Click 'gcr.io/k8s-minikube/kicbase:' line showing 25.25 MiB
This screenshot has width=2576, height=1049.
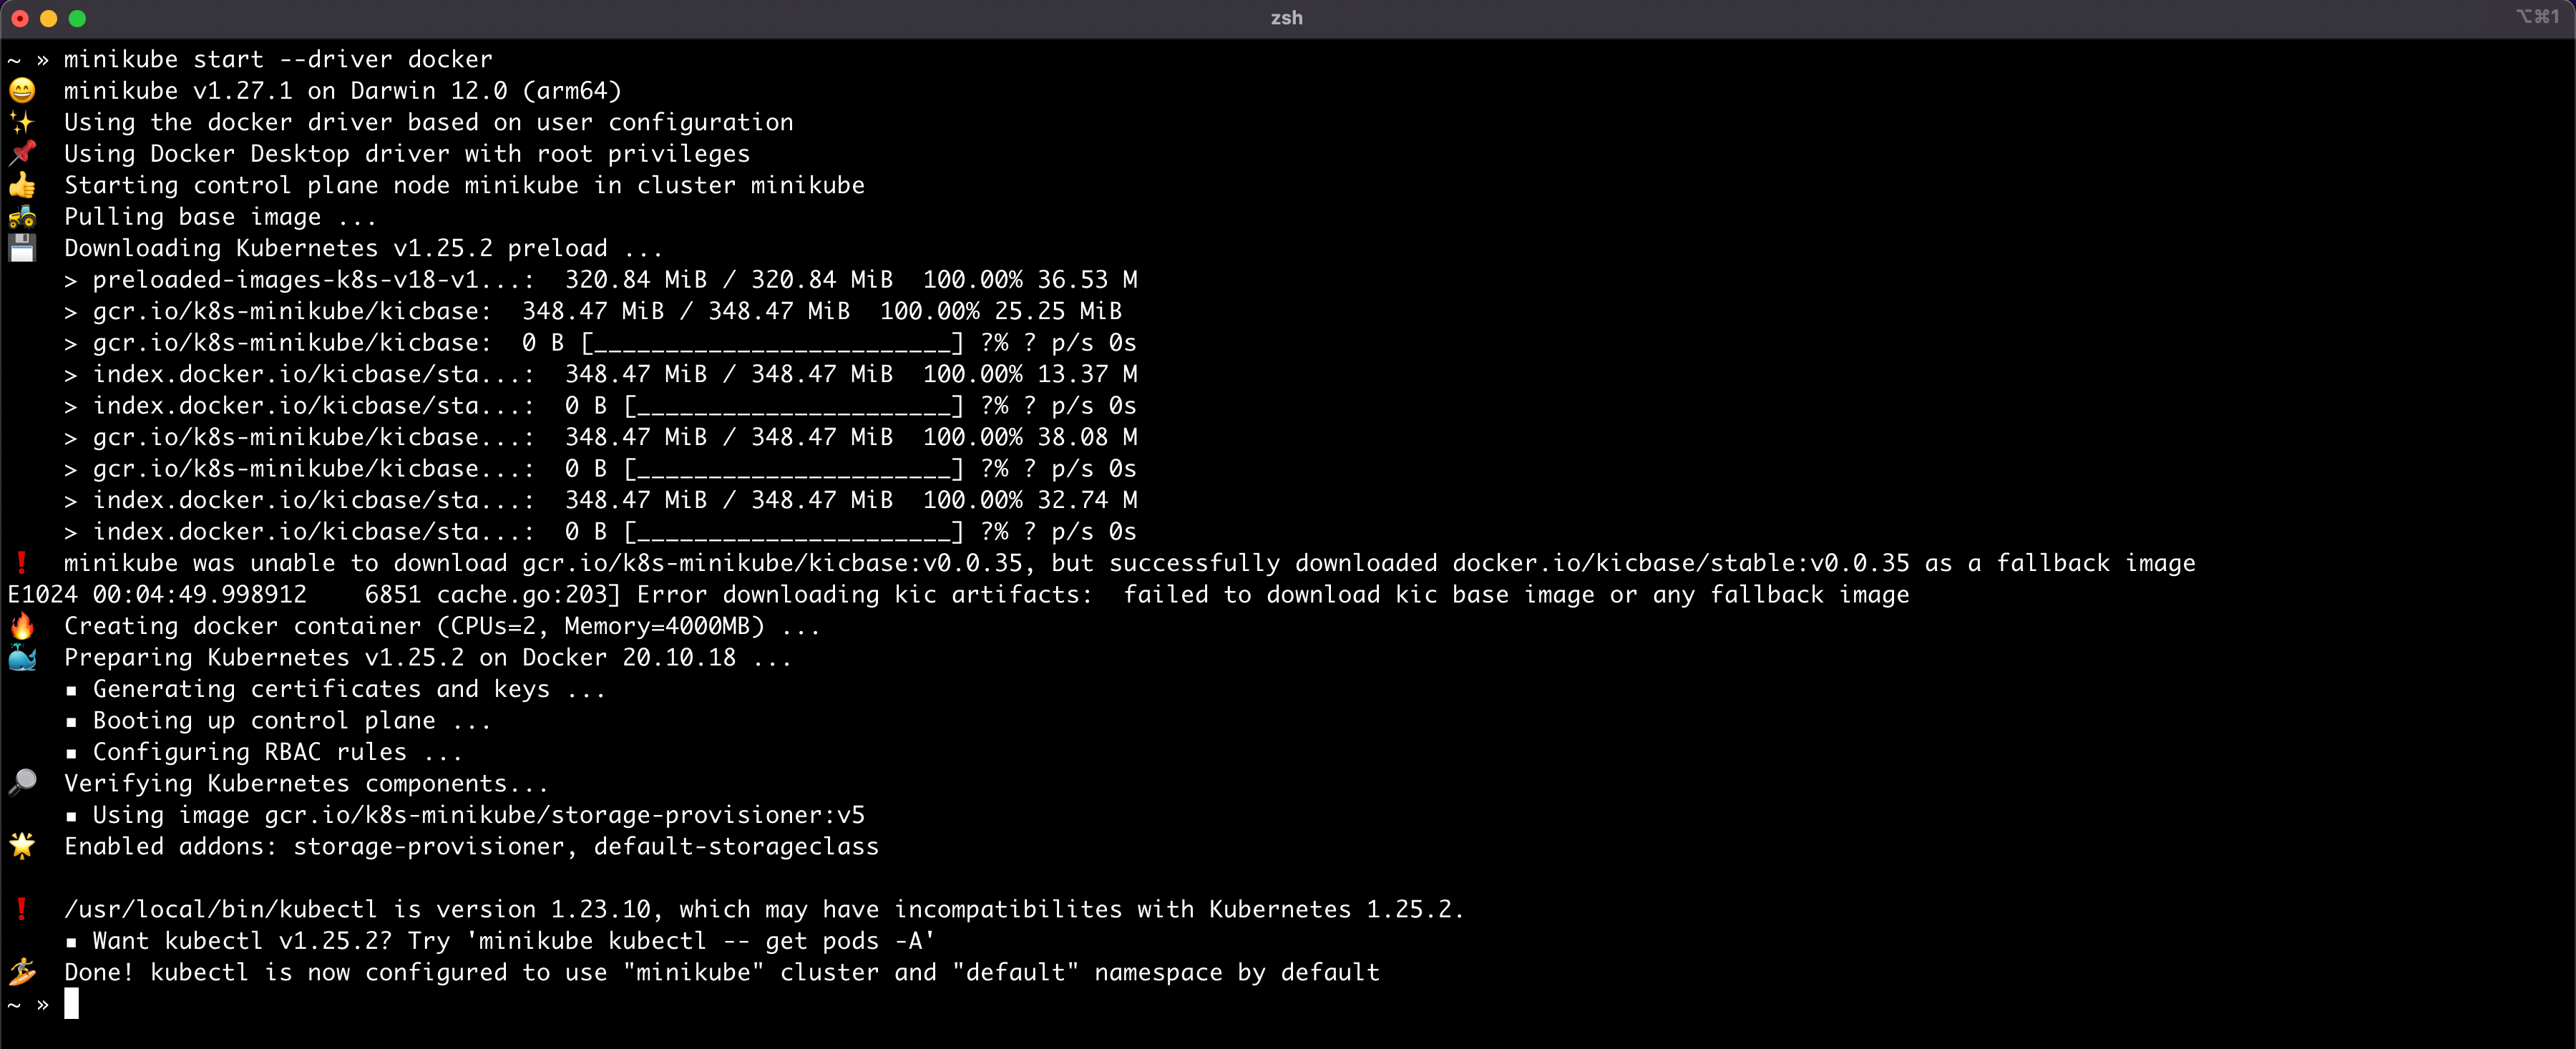point(593,311)
